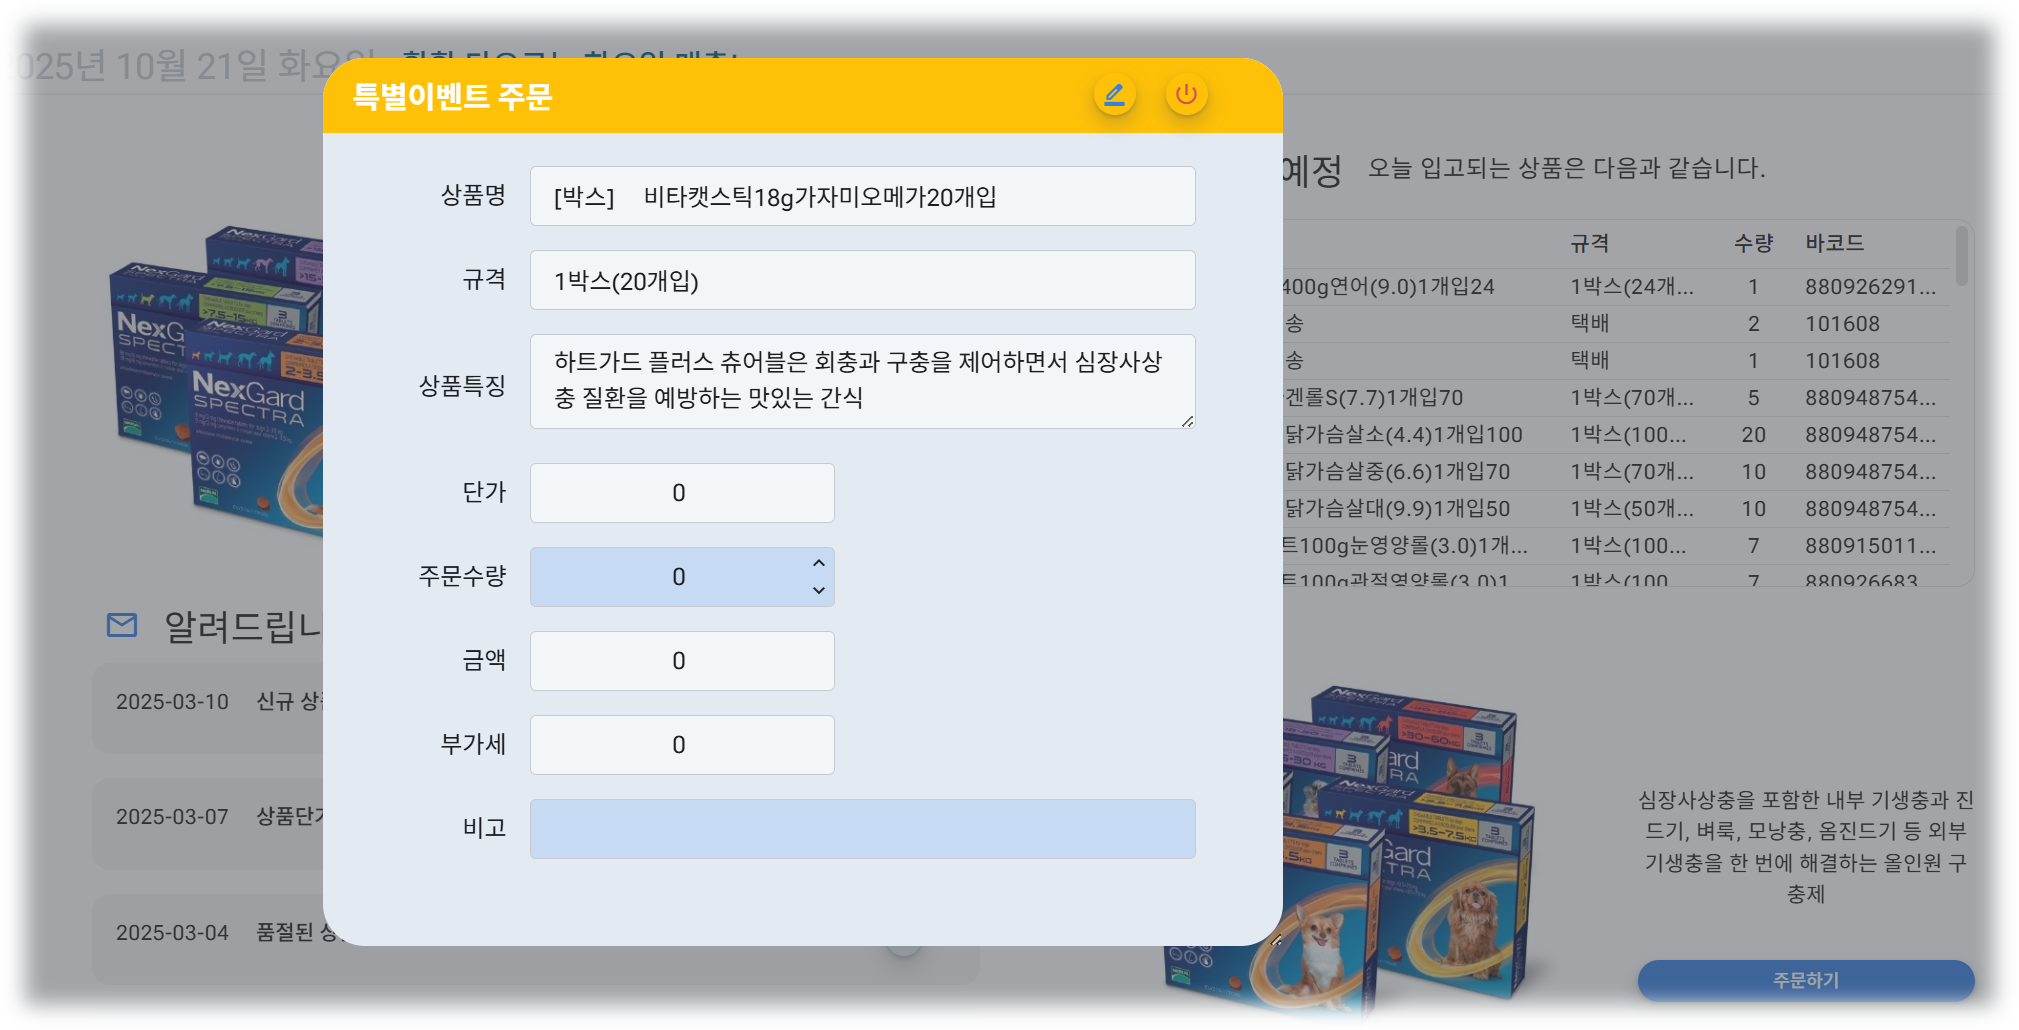The image size is (2019, 1030).
Task: Click the 금액 amount field
Action: pyautogui.click(x=681, y=661)
